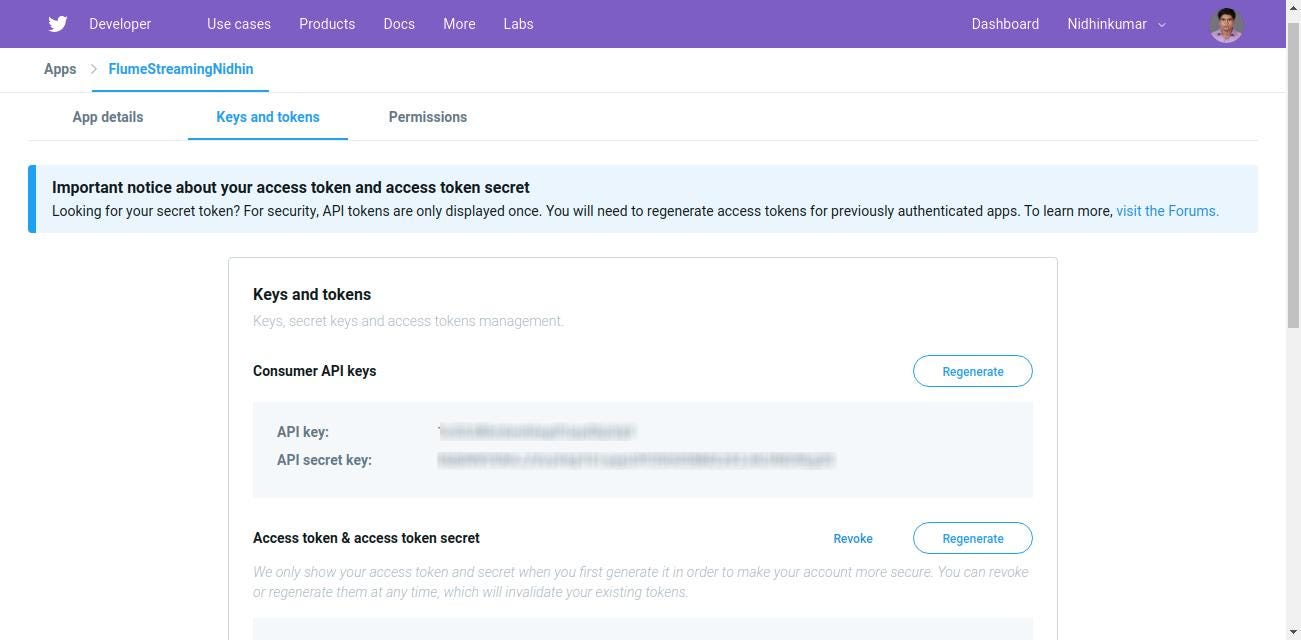Open the Docs menu
This screenshot has height=640, width=1301.
point(399,24)
